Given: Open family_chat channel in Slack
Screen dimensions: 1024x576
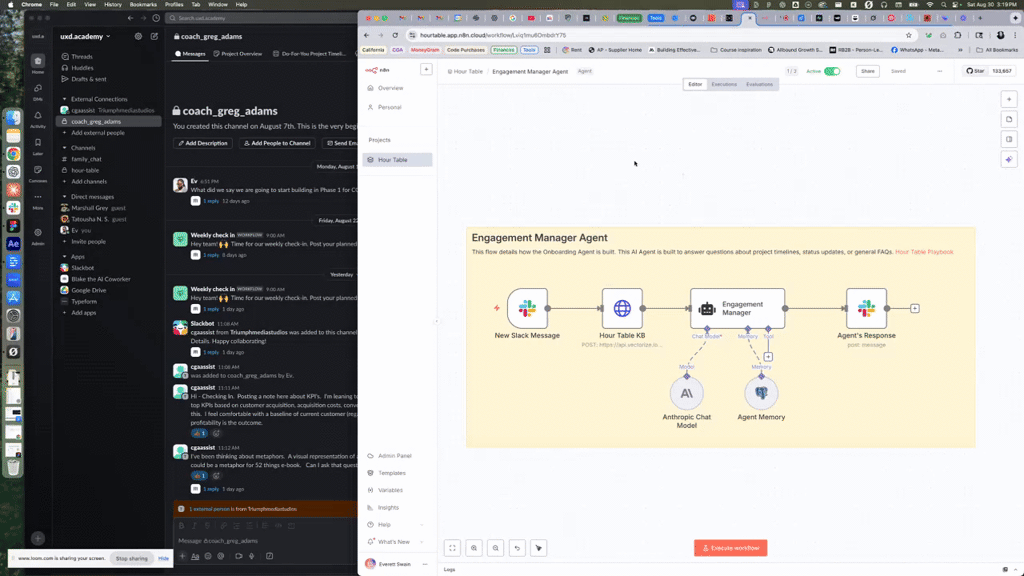Looking at the screenshot, I should (x=86, y=159).
